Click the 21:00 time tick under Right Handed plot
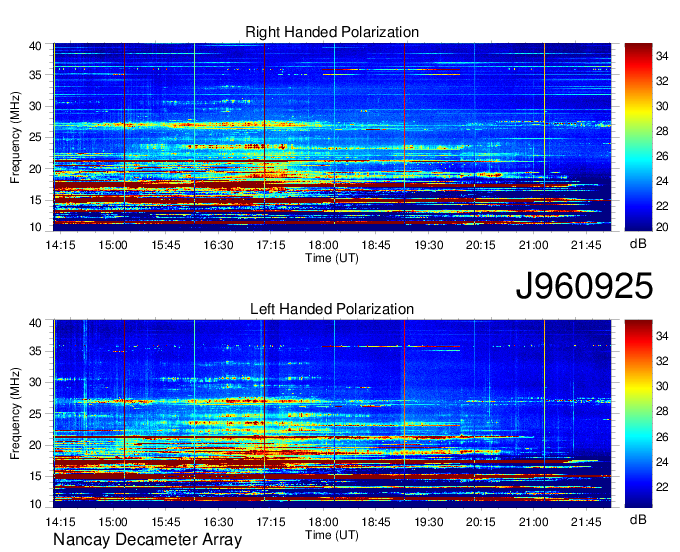The height and width of the screenshot is (552, 680). (x=533, y=245)
